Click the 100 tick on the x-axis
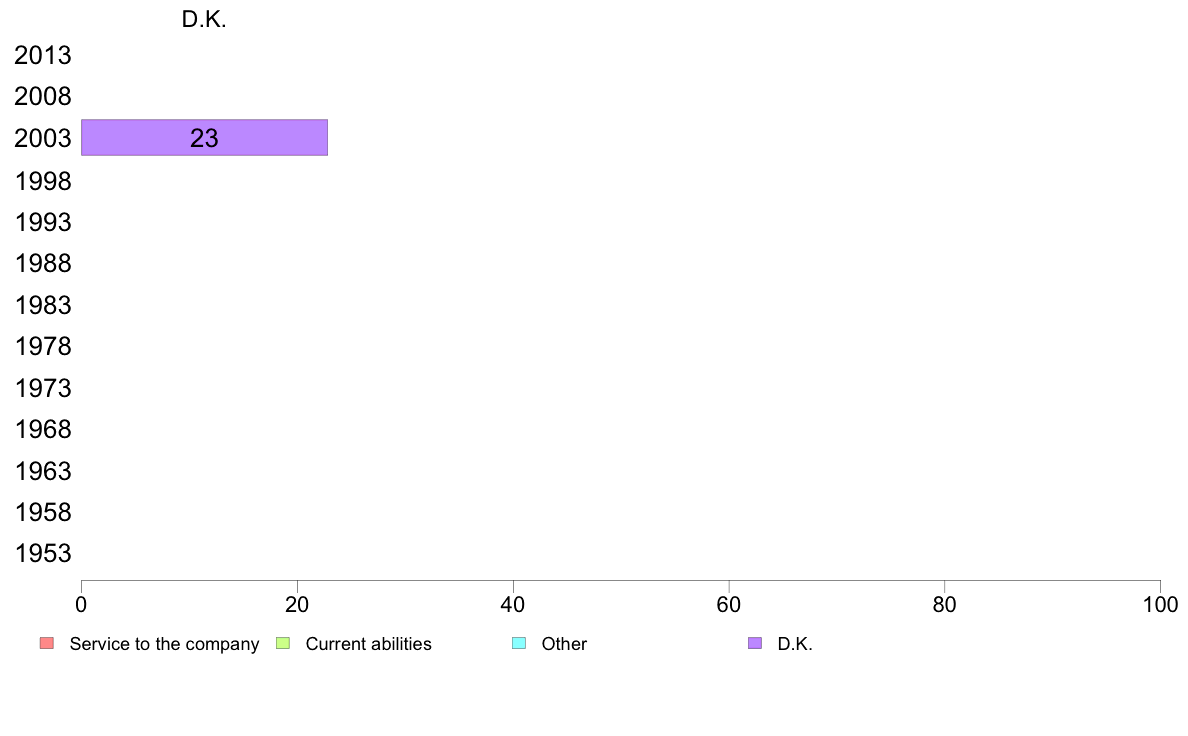The image size is (1188, 736). pos(1160,604)
